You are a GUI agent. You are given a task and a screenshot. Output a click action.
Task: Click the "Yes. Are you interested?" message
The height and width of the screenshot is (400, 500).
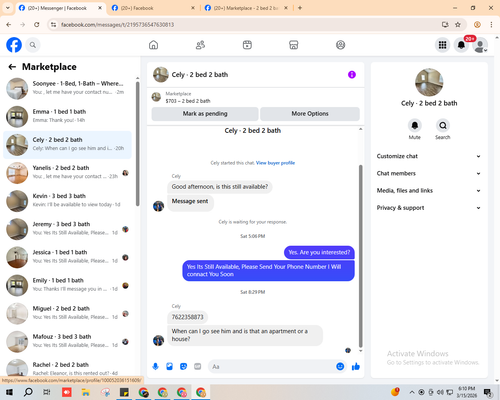319,252
